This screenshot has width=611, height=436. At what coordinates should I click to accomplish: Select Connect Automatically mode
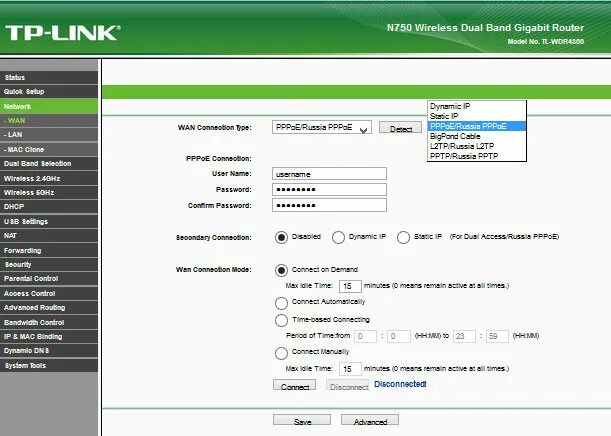[x=281, y=303]
